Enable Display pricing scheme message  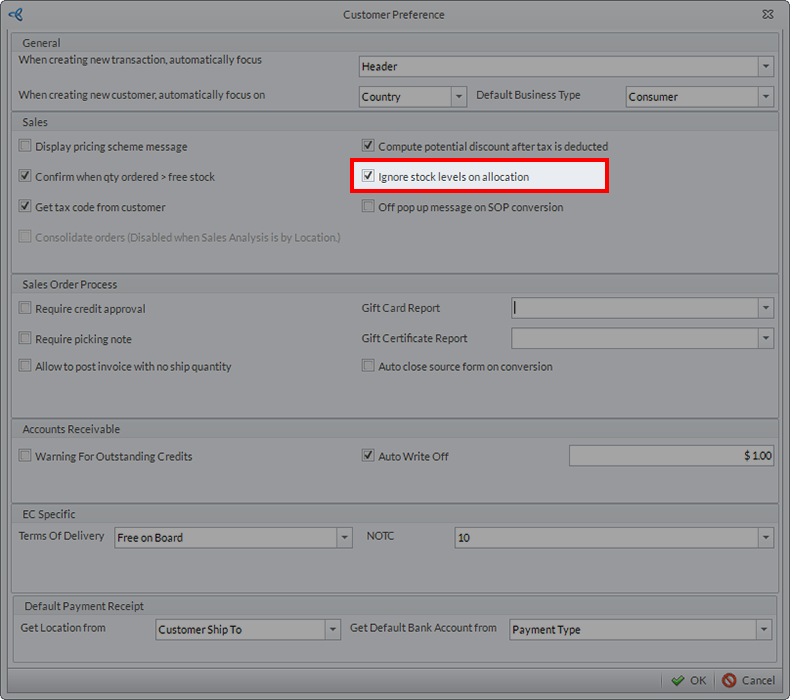click(x=26, y=146)
